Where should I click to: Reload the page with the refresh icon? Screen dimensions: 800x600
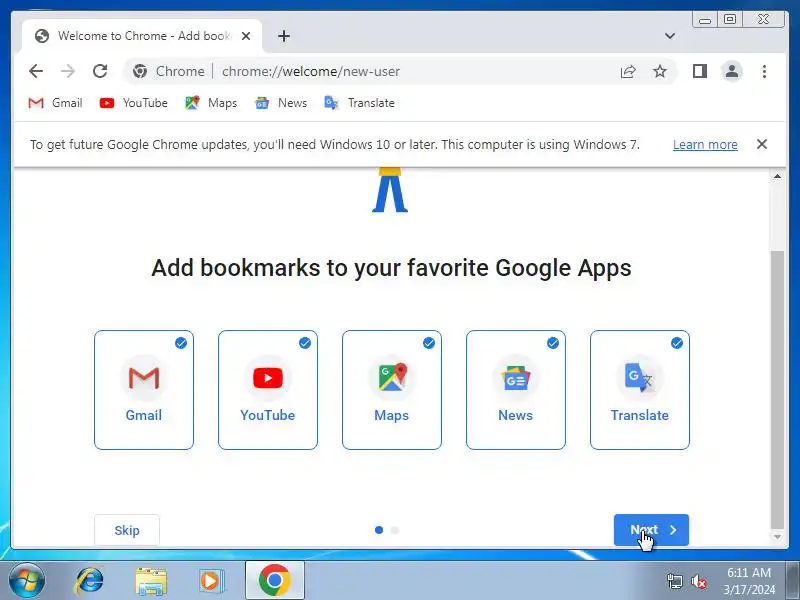tap(100, 71)
